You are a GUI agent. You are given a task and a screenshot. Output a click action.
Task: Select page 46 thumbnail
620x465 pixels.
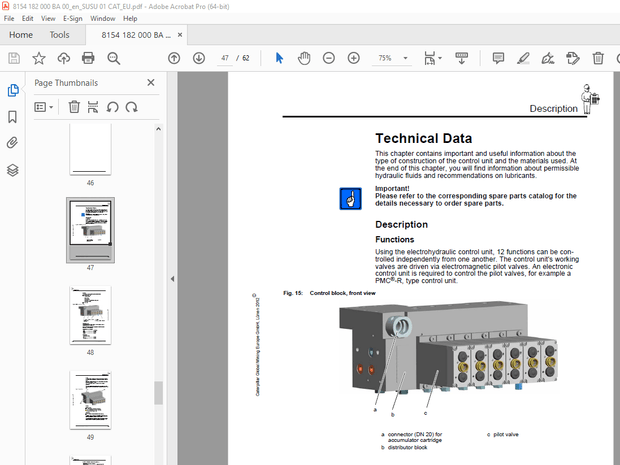(x=90, y=149)
